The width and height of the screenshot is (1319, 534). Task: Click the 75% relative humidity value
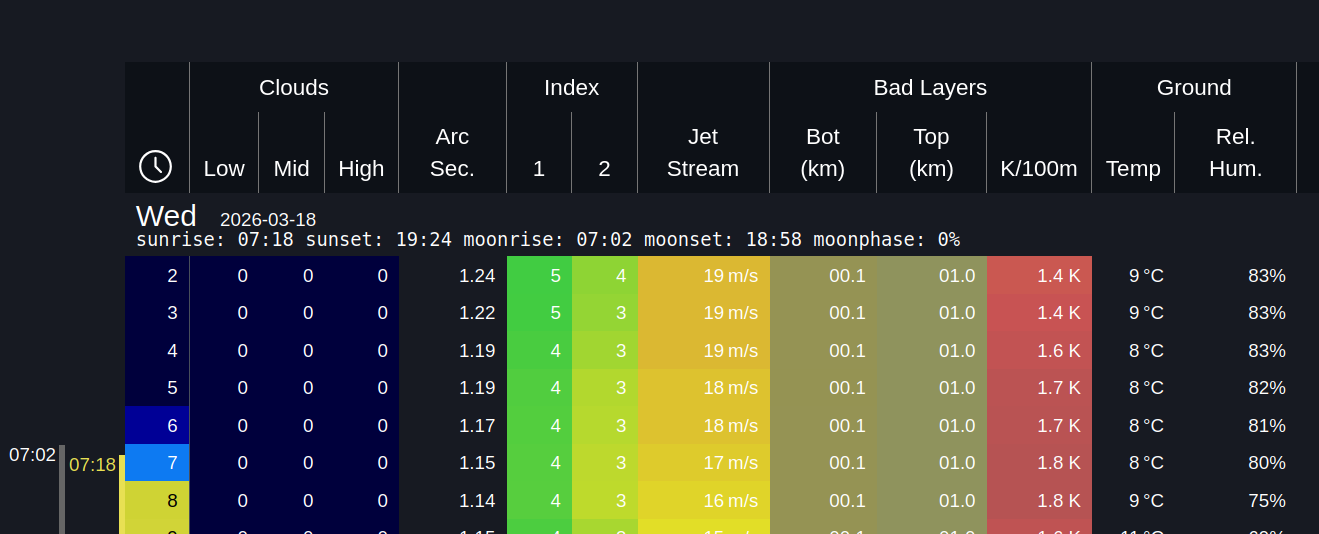(x=1266, y=500)
